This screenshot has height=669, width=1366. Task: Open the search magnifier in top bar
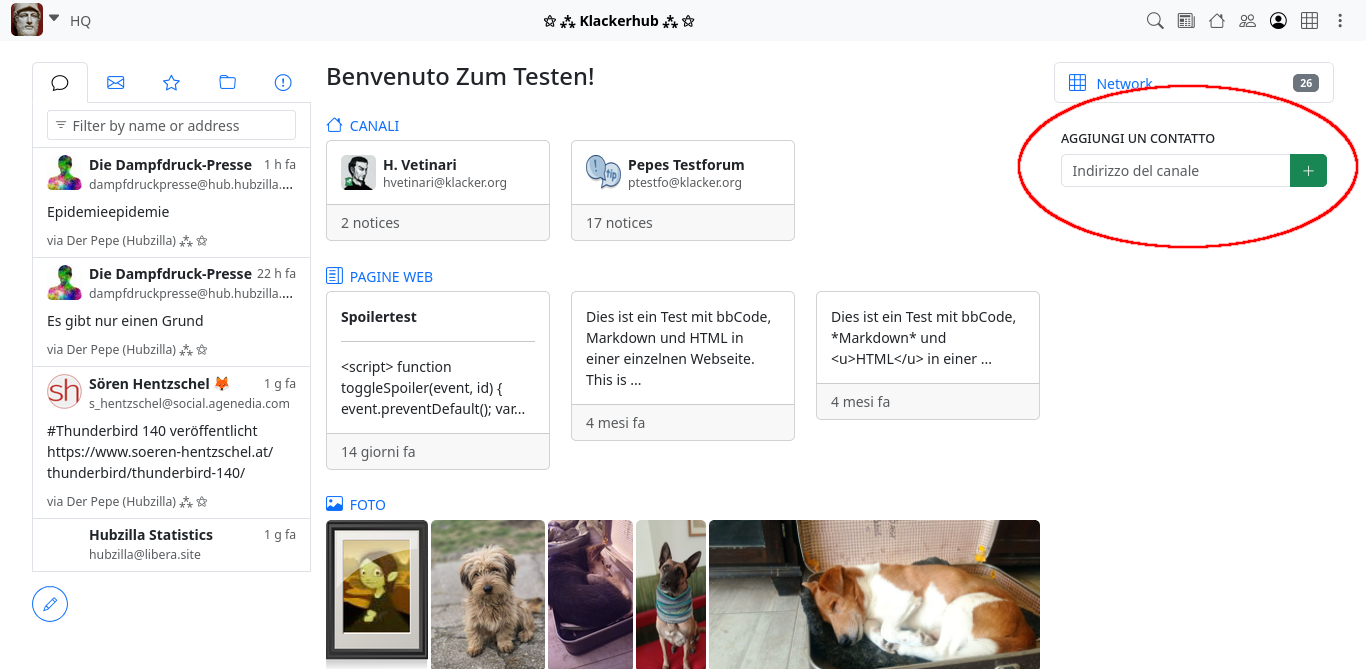[x=1155, y=21]
